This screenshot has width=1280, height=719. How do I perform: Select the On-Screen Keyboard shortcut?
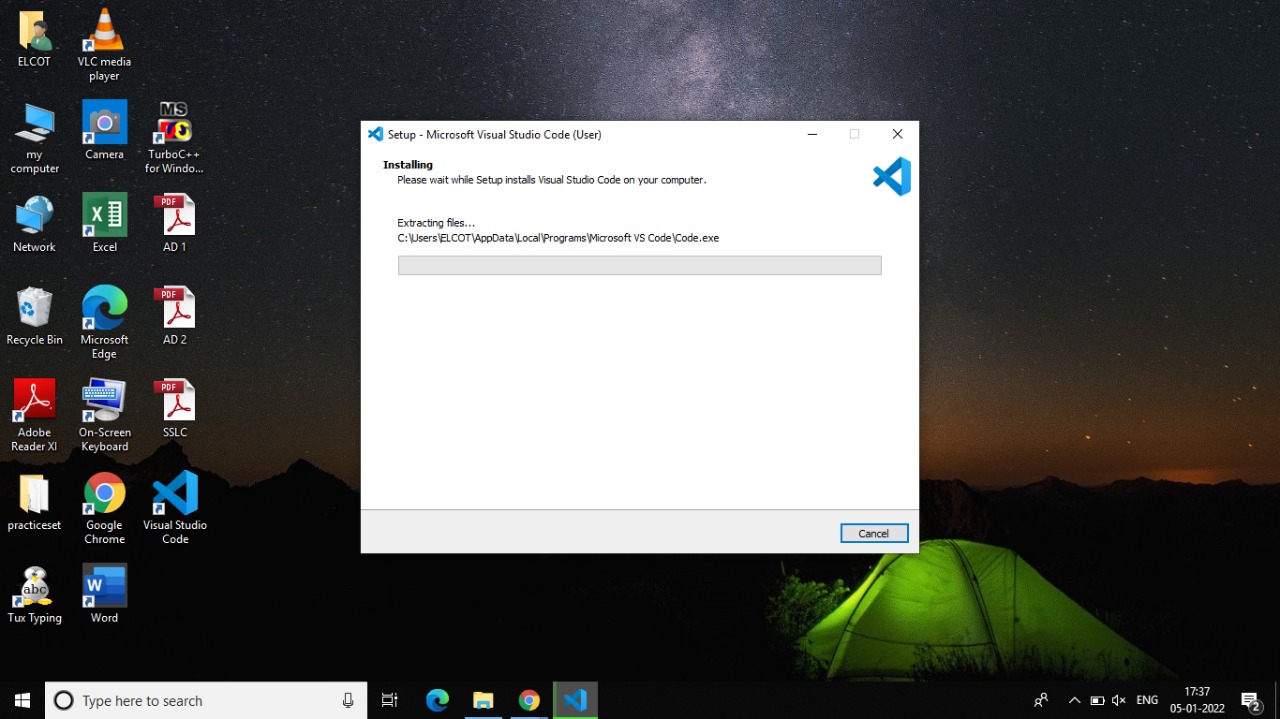pos(104,417)
